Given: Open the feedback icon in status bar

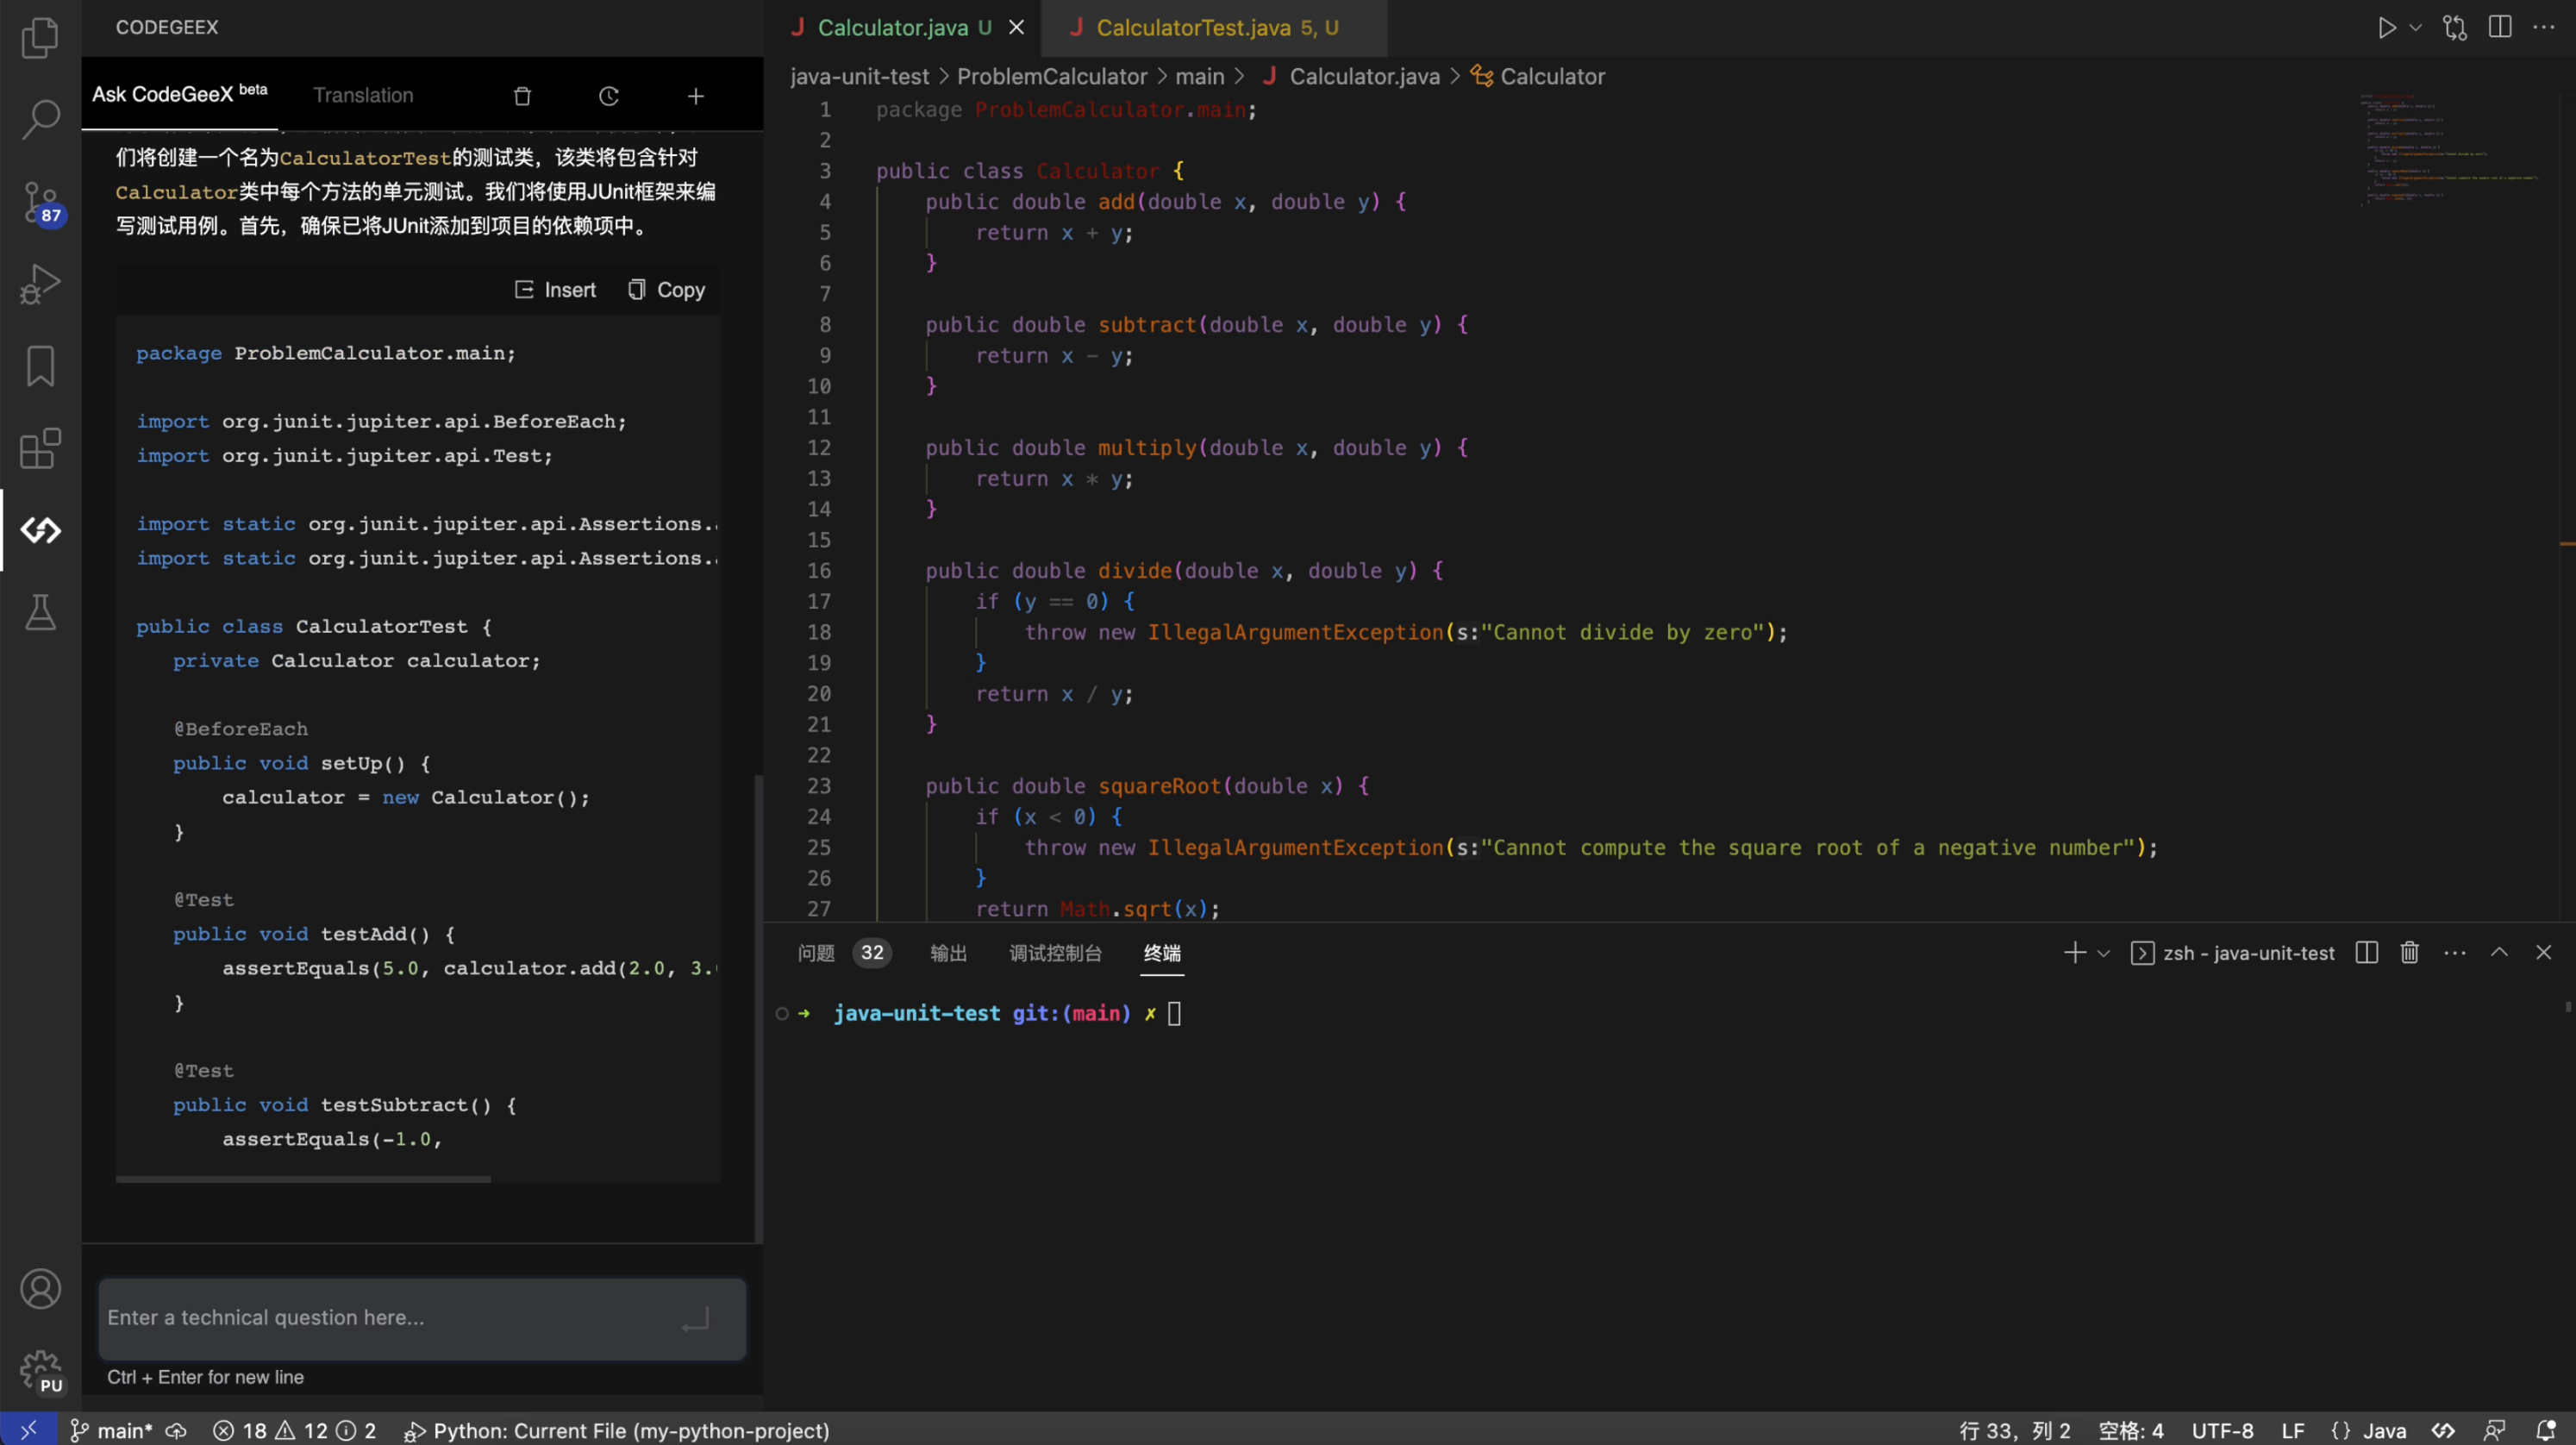Looking at the screenshot, I should point(2495,1430).
